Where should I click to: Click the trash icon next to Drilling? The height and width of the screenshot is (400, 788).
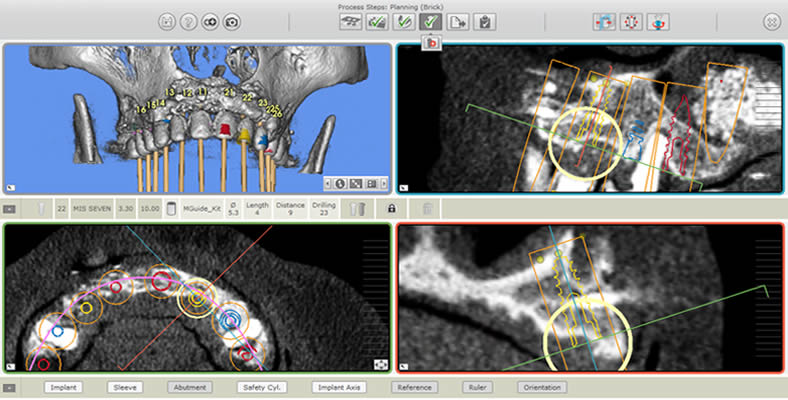tap(357, 208)
